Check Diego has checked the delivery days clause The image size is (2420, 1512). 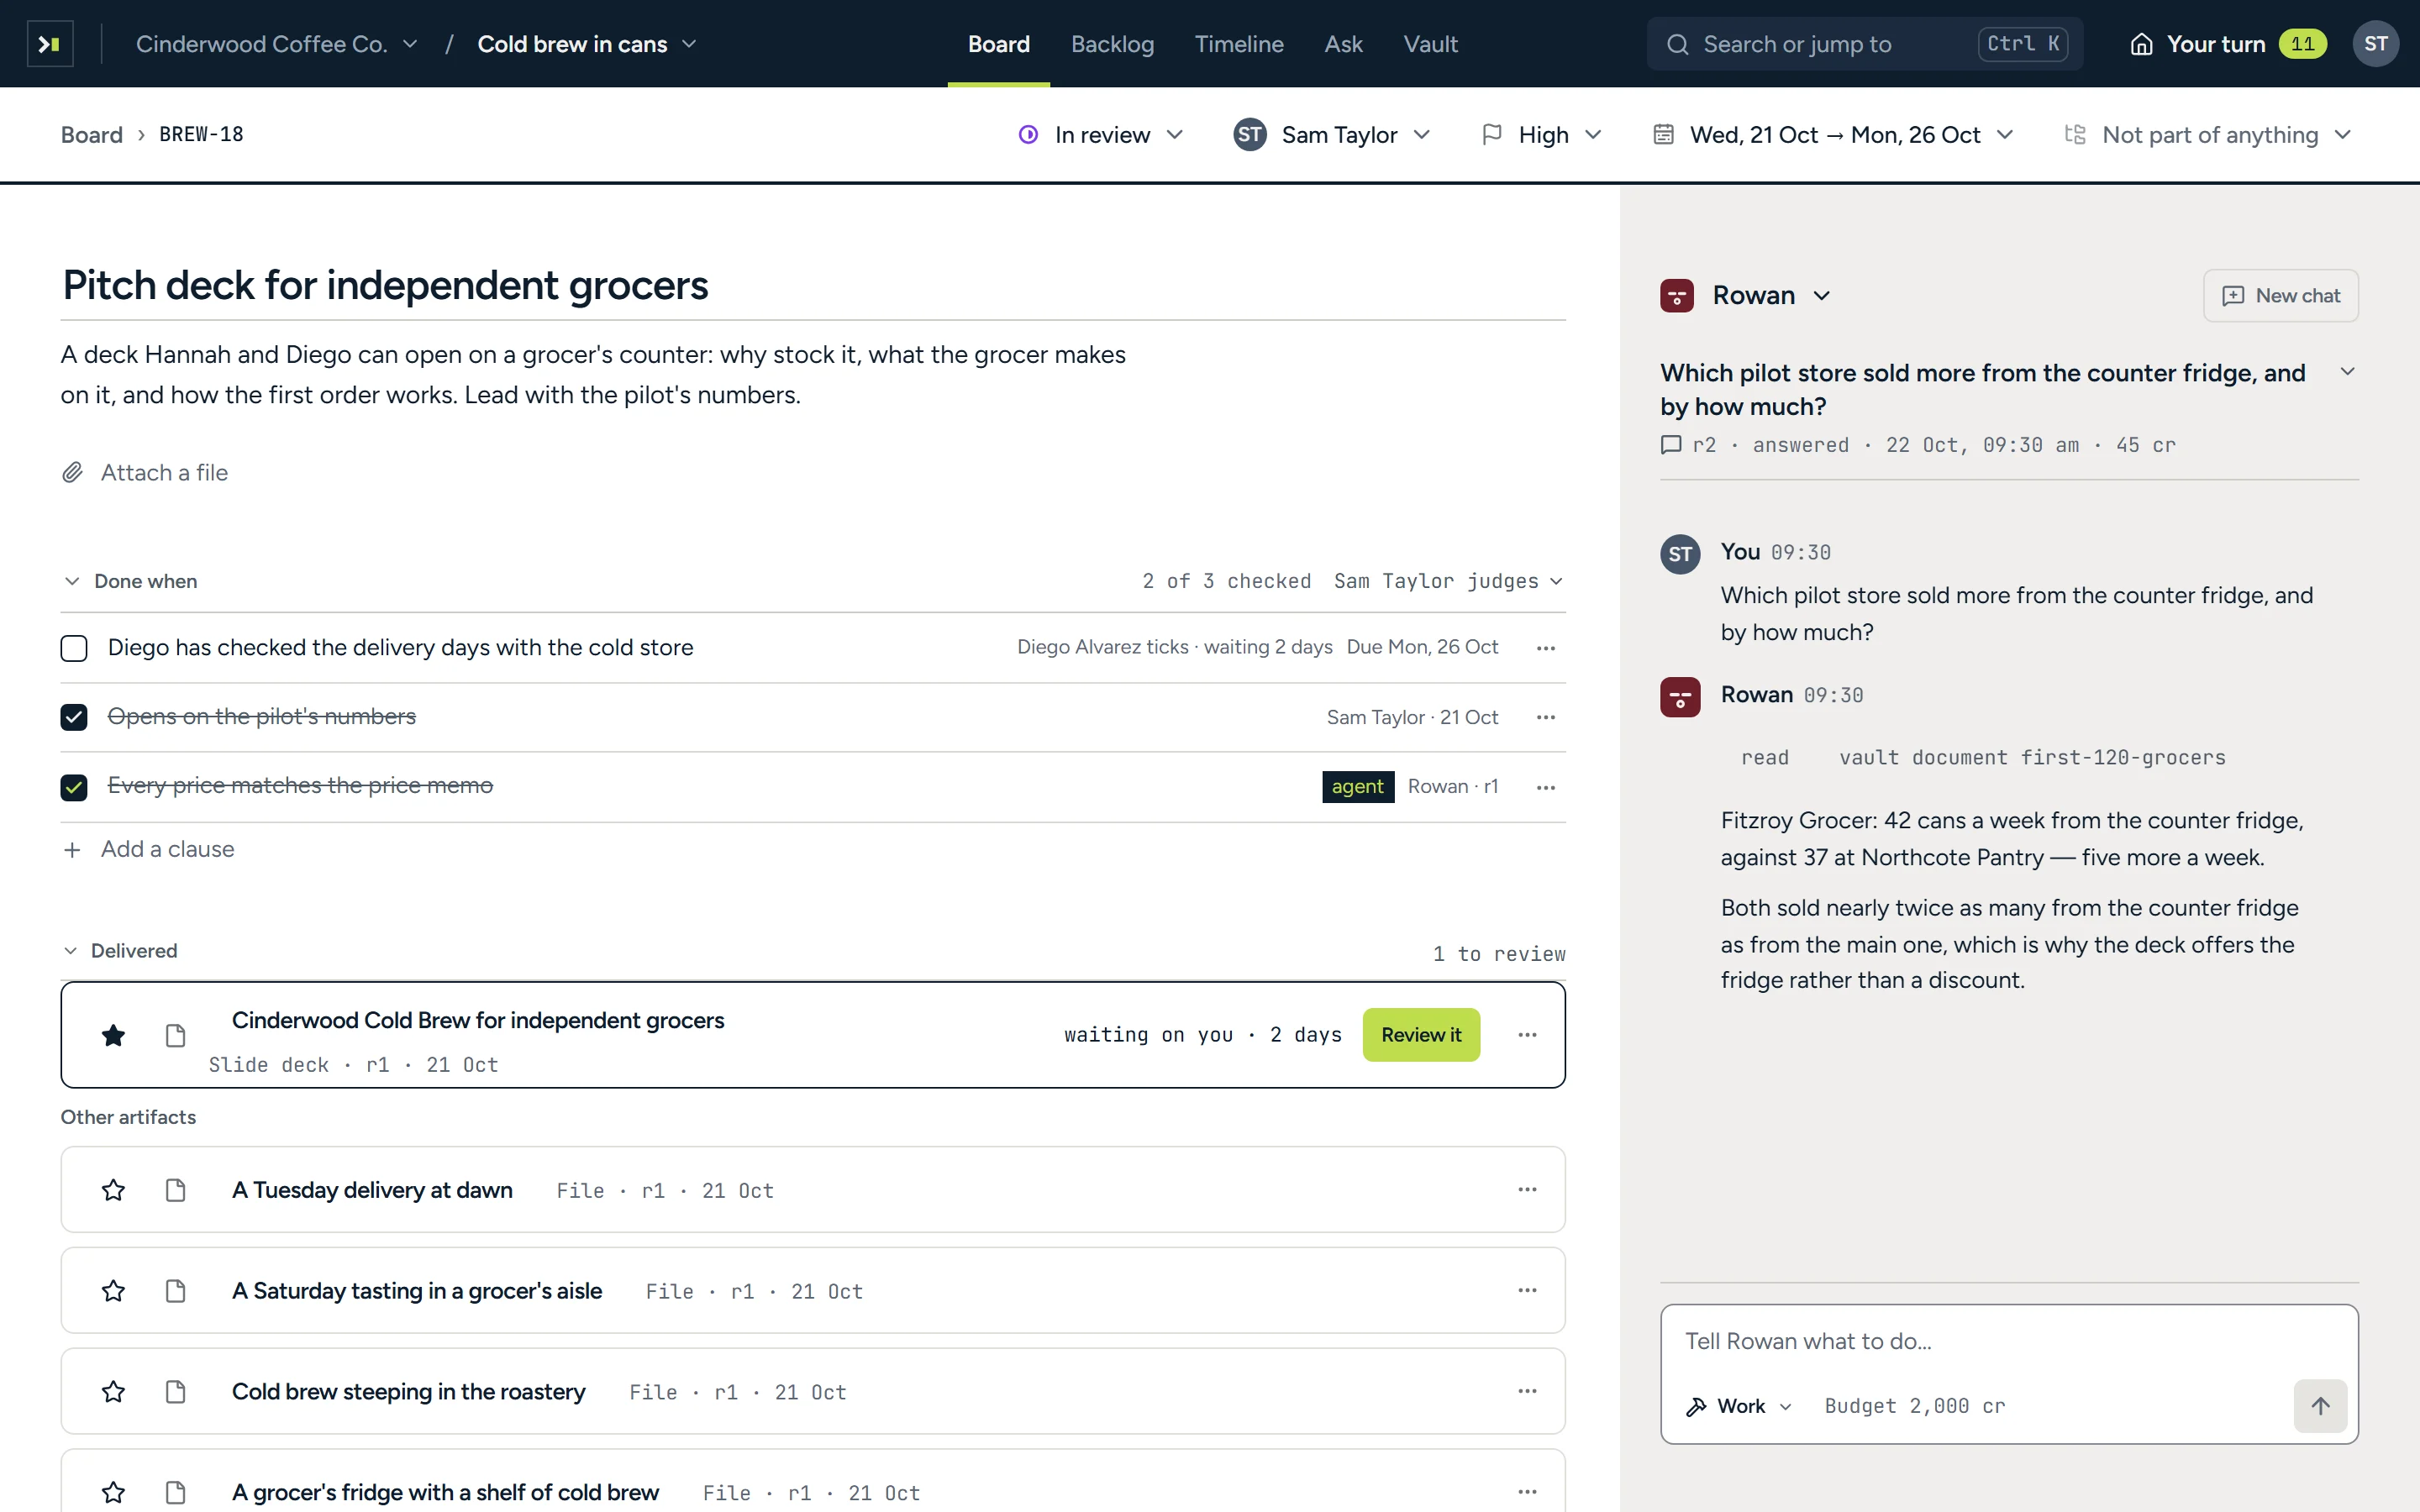(x=74, y=648)
